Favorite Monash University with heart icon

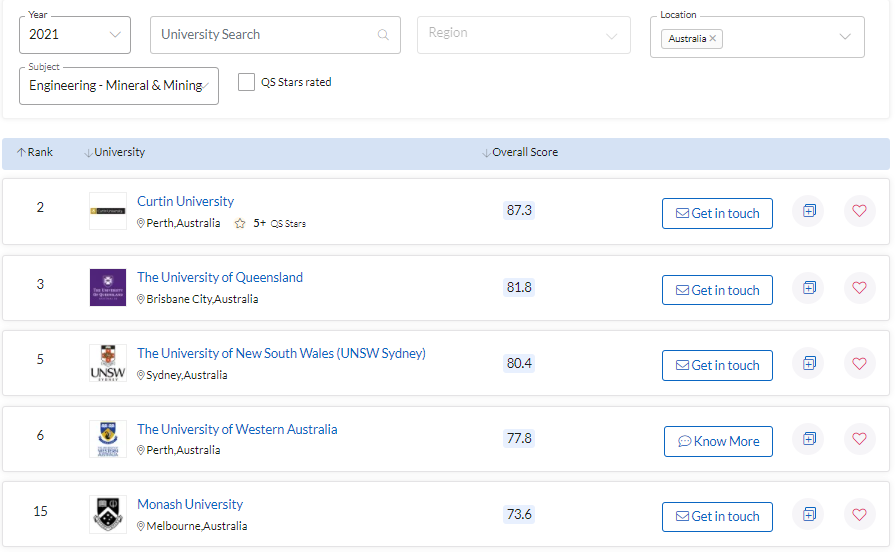tap(860, 514)
